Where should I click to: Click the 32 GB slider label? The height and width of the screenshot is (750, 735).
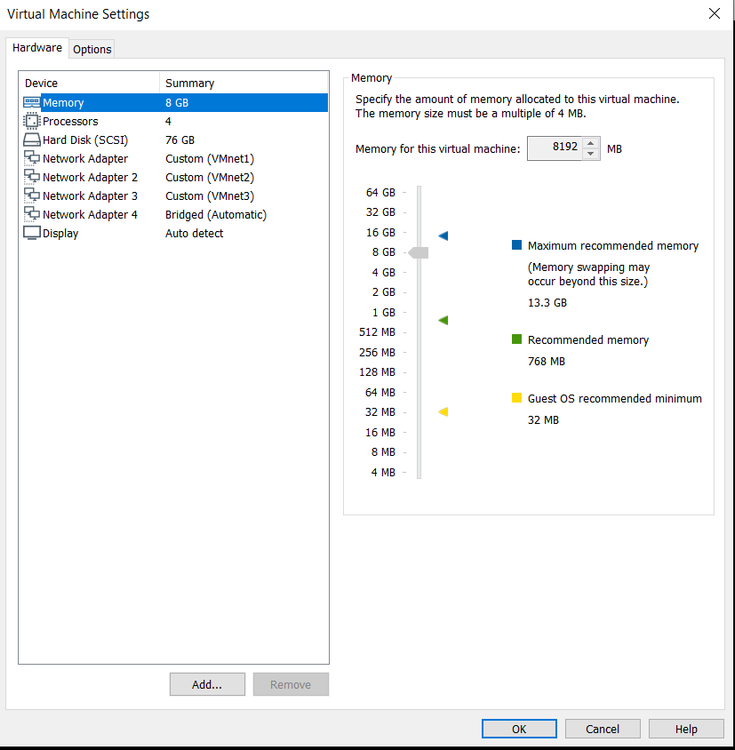[381, 212]
